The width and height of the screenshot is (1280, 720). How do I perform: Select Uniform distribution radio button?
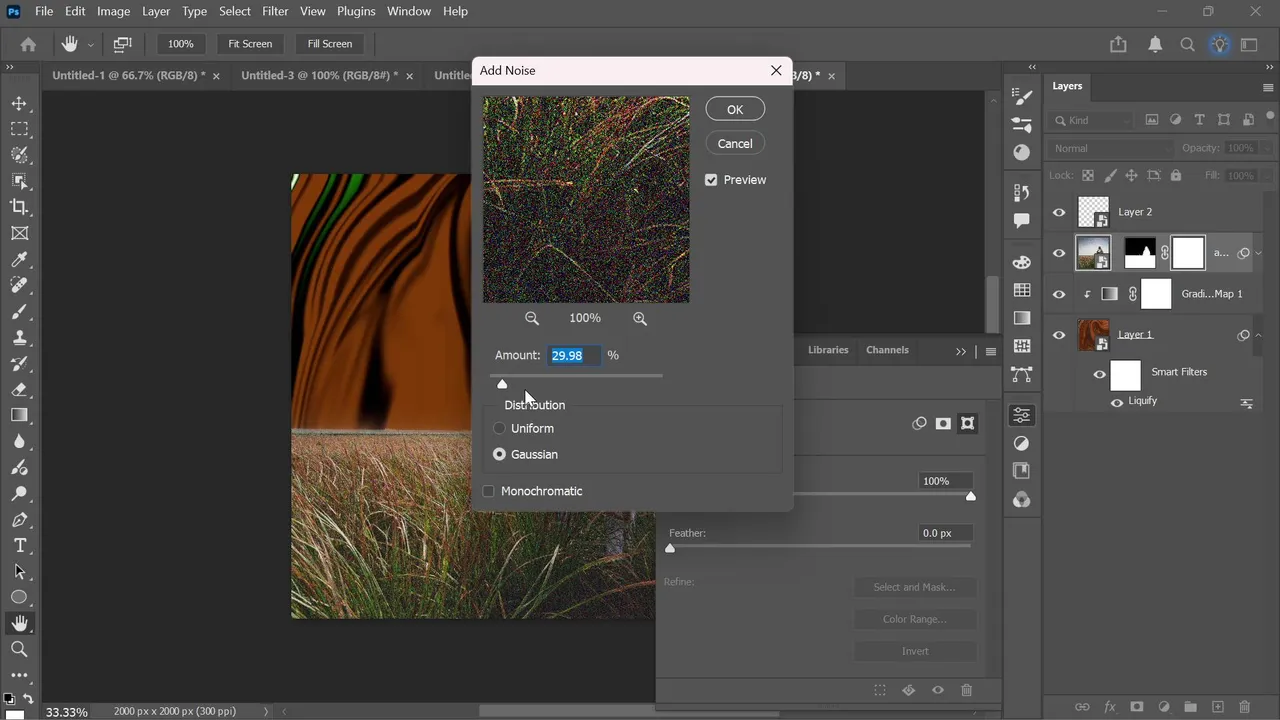[500, 428]
